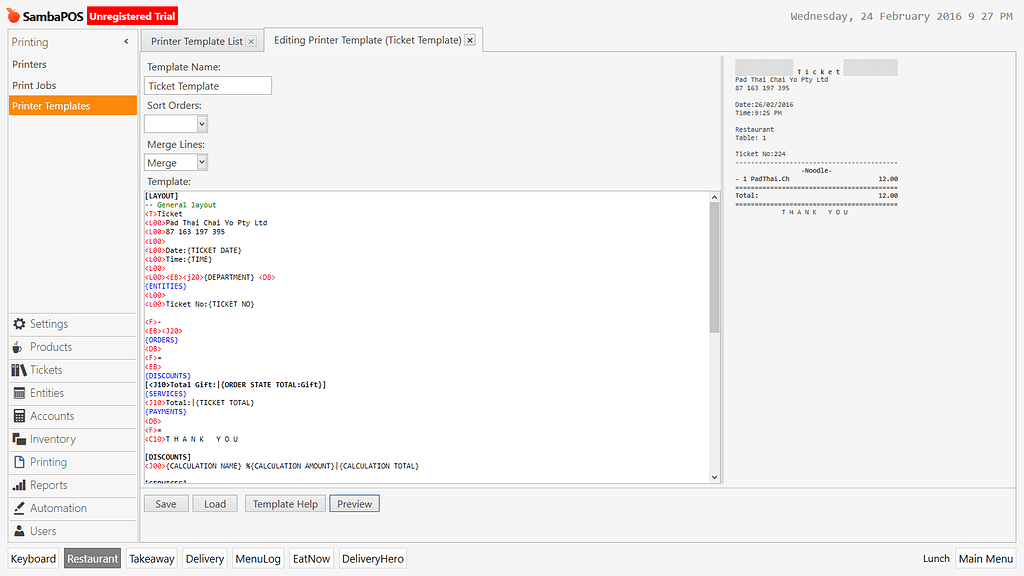Open the Accounts calculator icon section
Image resolution: width=1024 pixels, height=576 pixels.
(x=20, y=416)
